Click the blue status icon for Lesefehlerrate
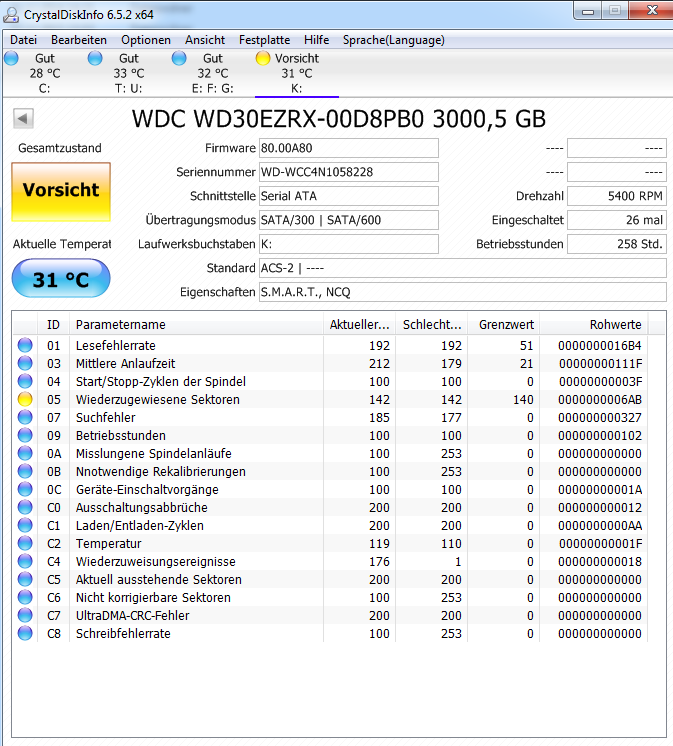673x746 pixels. (25, 345)
